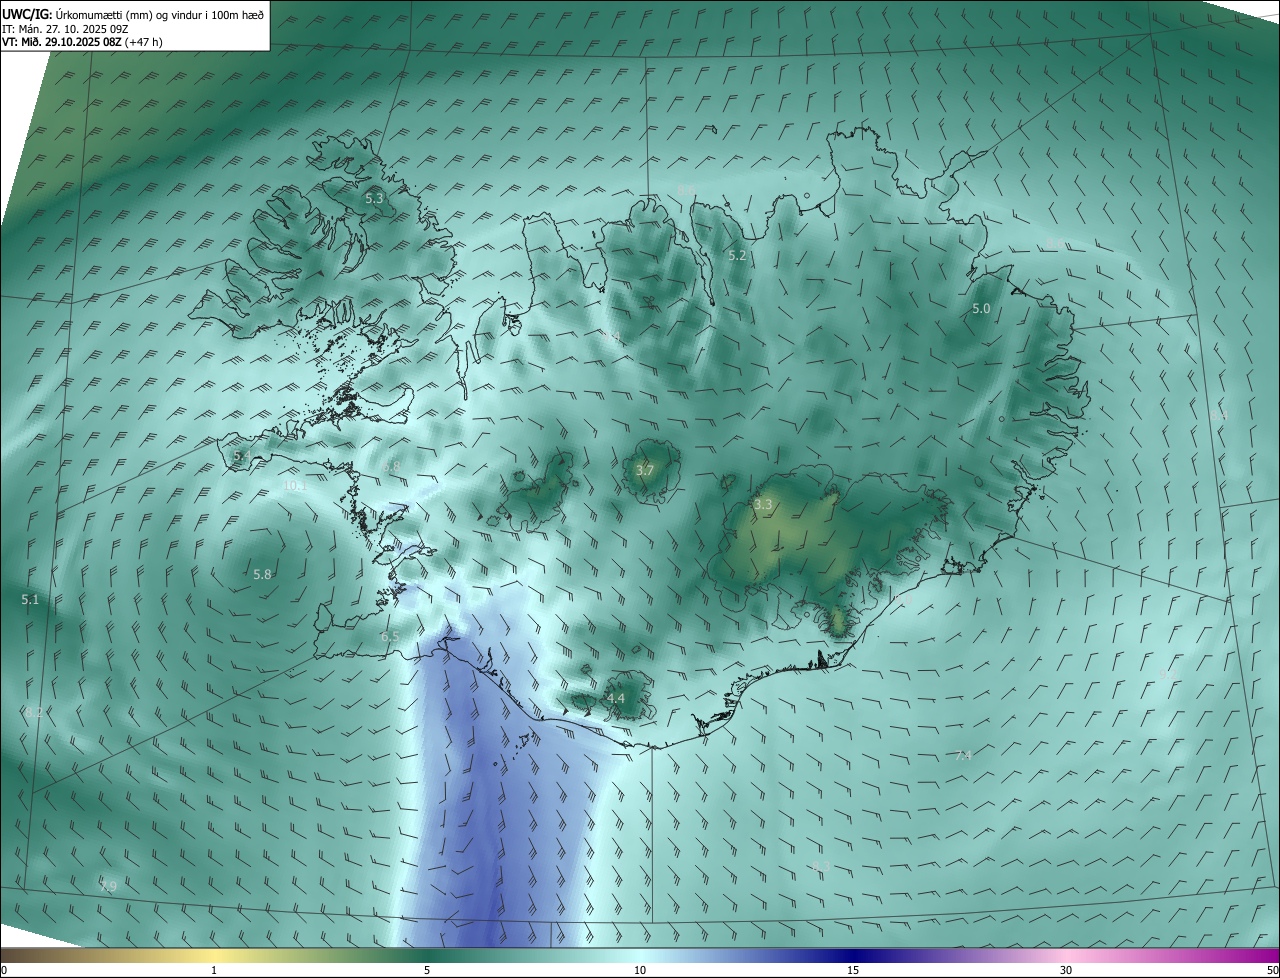Click the title 'Úrkomumætti (mm) og vindur í 100m hæð'
The height and width of the screenshot is (978, 1280).
point(160,14)
